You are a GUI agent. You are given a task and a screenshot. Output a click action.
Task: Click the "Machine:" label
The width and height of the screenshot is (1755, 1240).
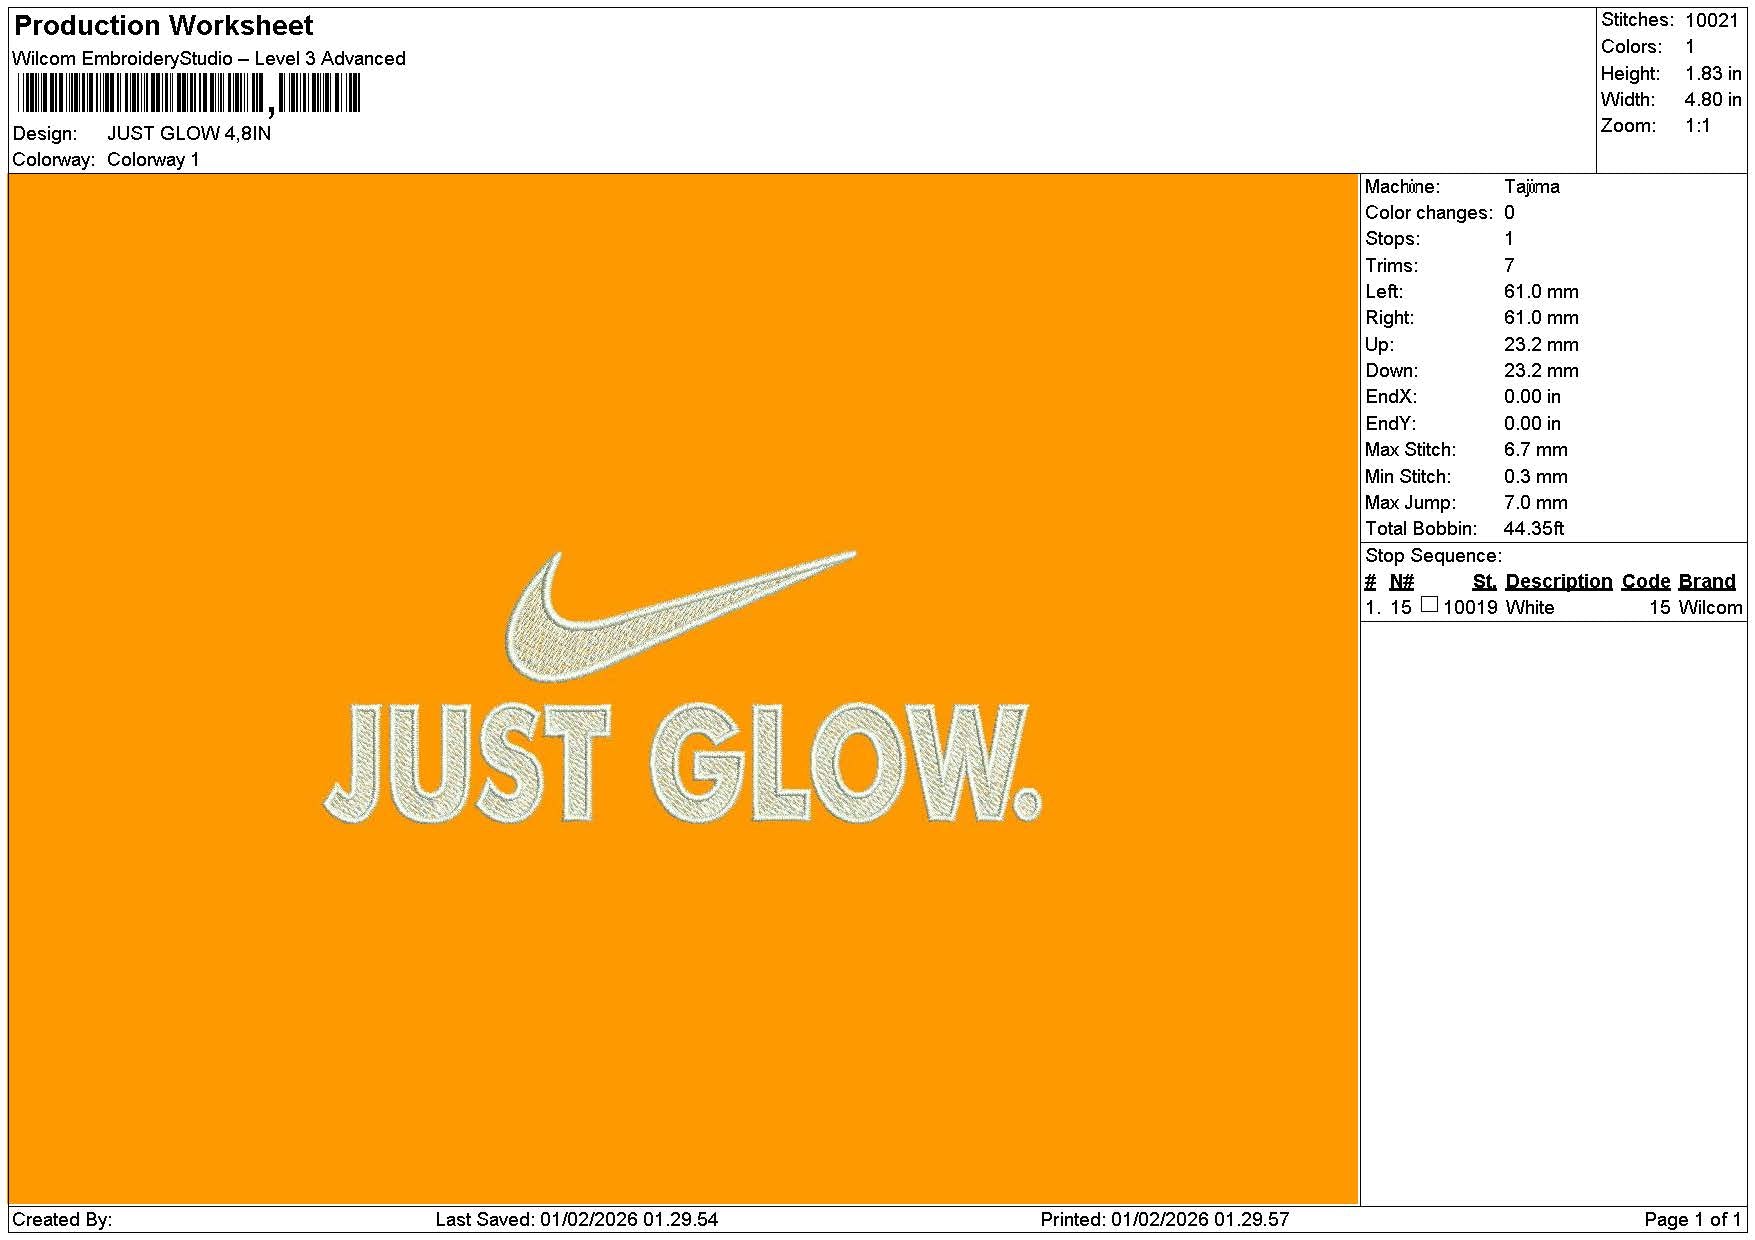(1403, 187)
